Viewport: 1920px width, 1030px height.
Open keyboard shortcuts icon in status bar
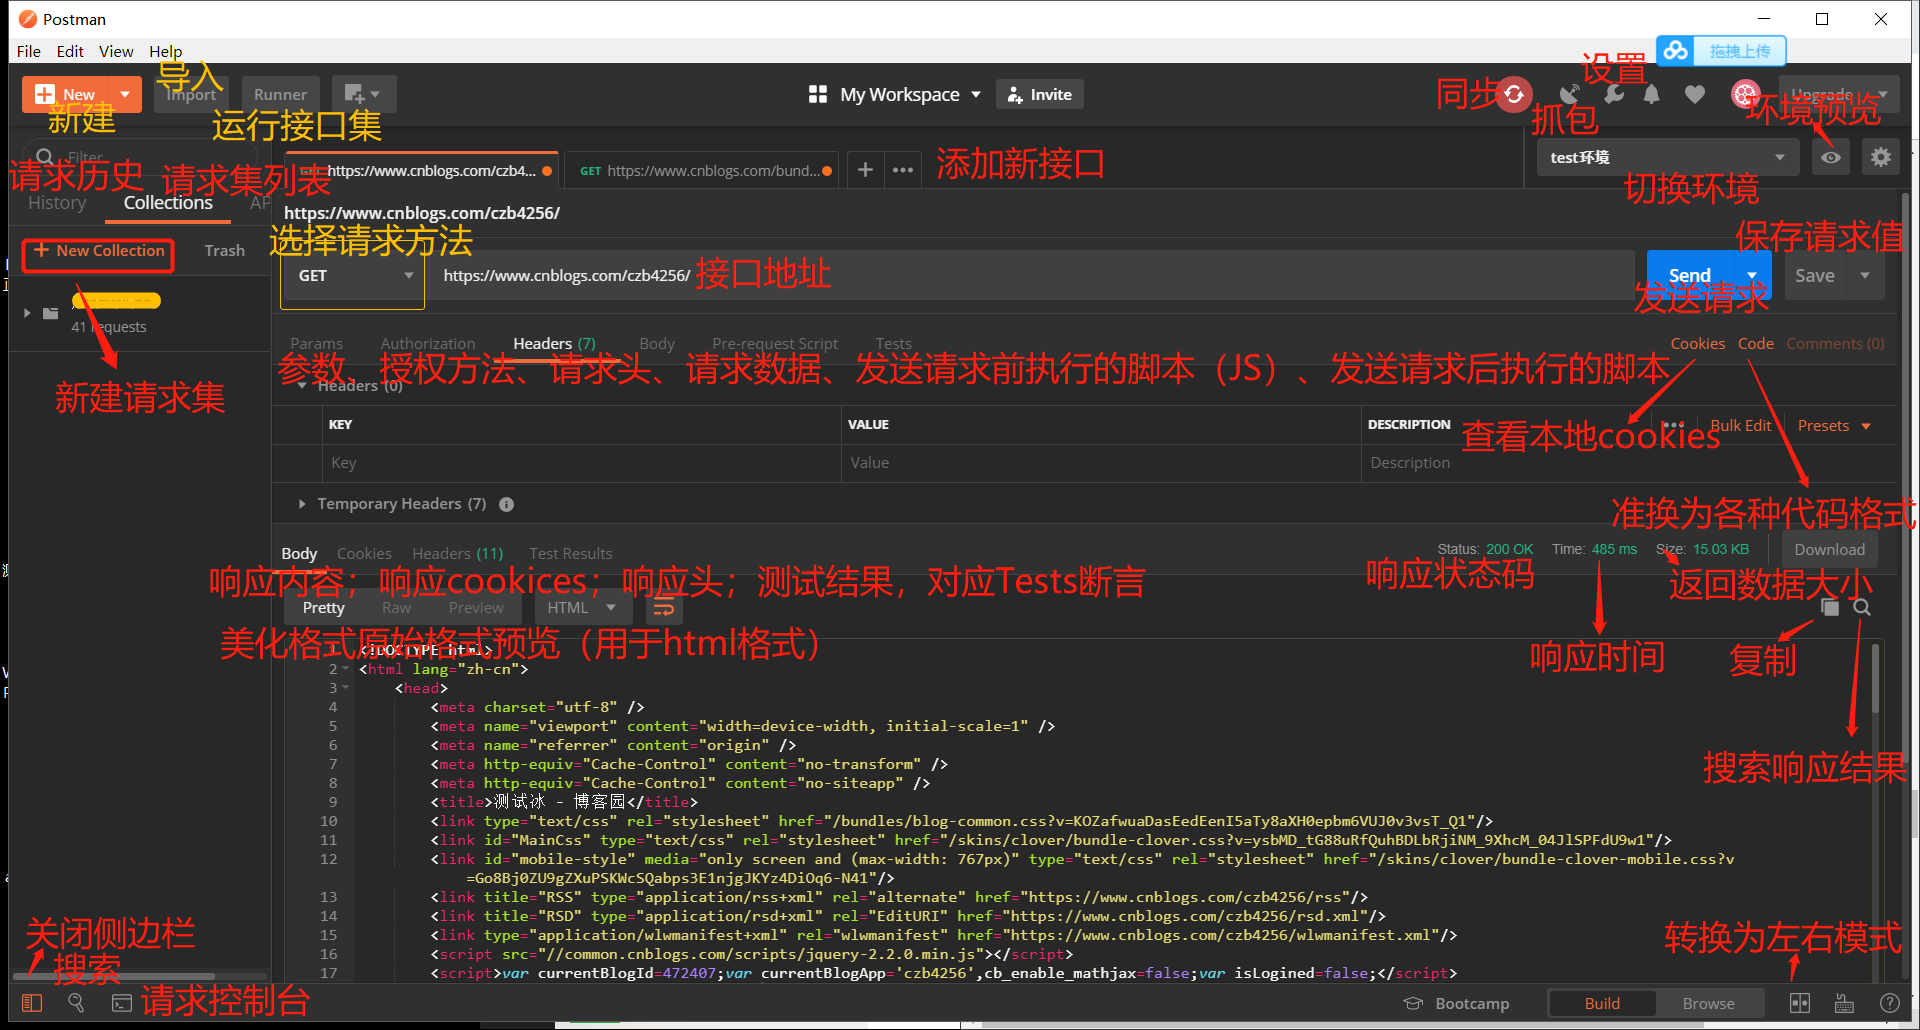click(1845, 1003)
